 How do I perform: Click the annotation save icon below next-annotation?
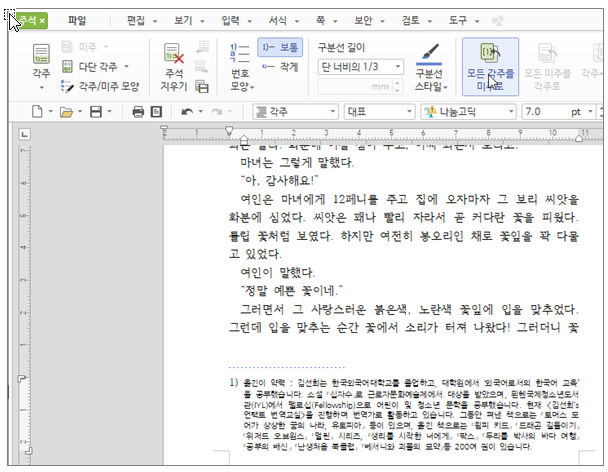pyautogui.click(x=202, y=86)
